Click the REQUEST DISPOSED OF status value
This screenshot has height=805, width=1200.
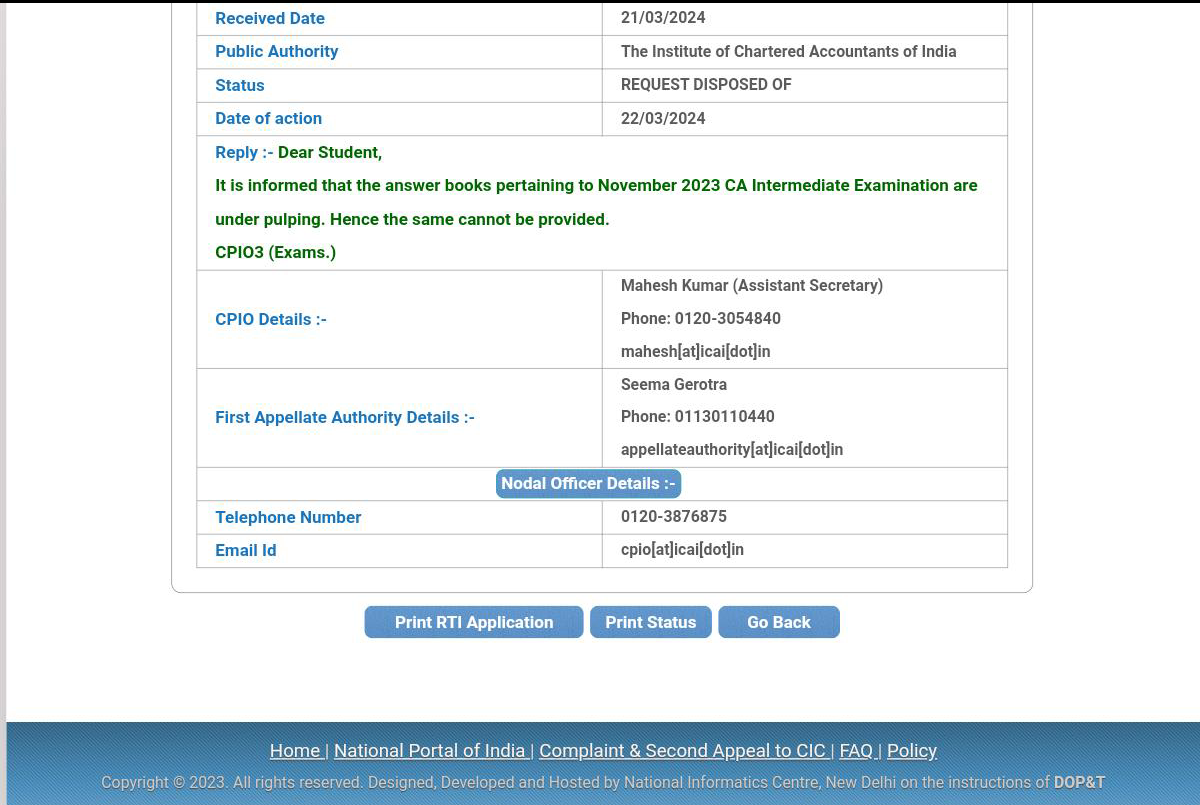[706, 84]
